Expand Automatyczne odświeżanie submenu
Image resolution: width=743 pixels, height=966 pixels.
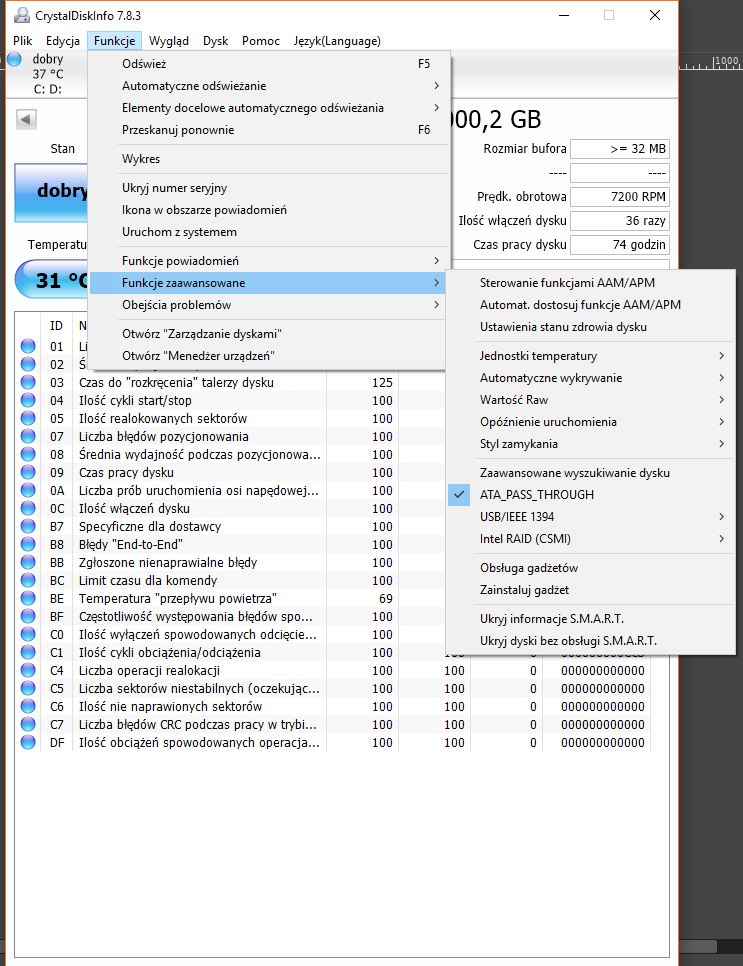267,86
